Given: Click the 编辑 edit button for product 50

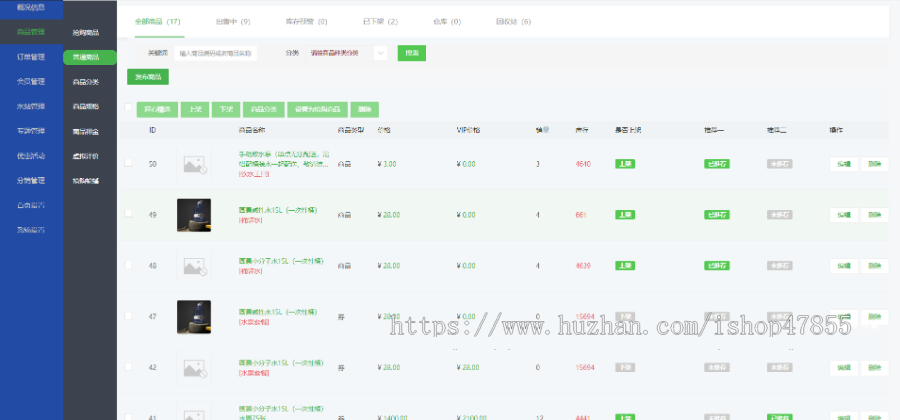Looking at the screenshot, I should [x=844, y=164].
